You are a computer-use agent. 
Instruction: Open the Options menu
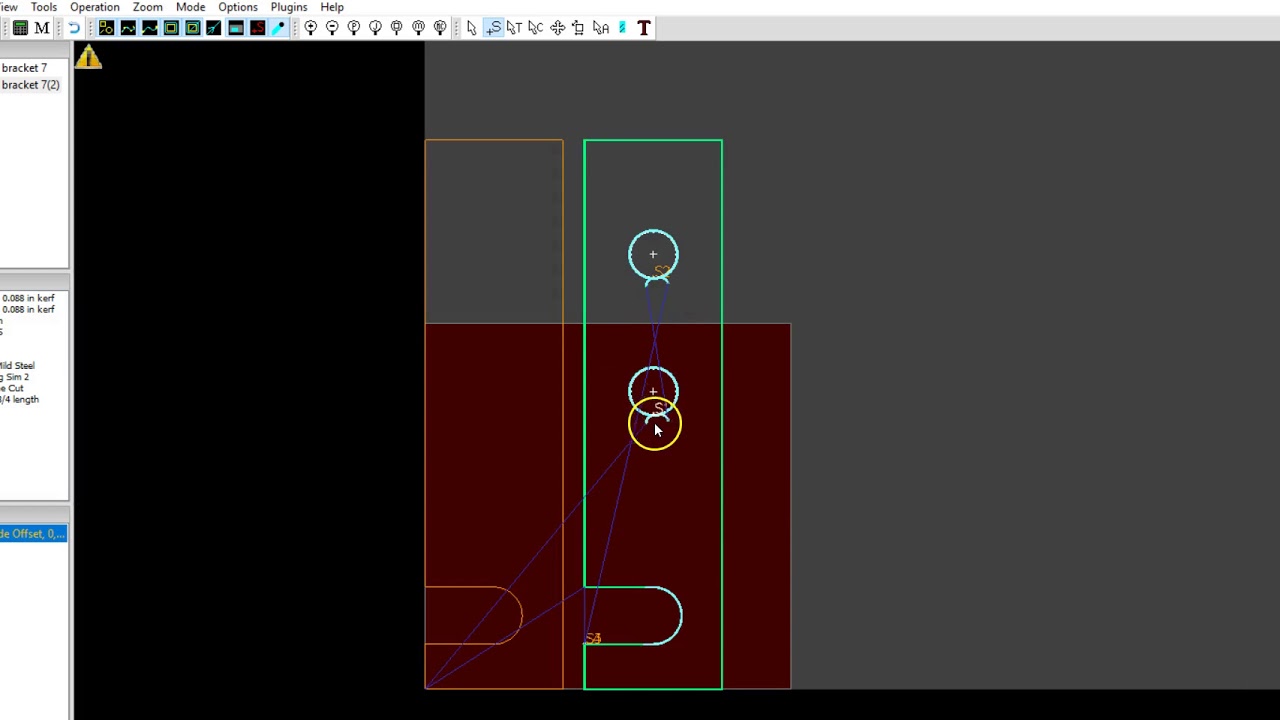coord(238,7)
